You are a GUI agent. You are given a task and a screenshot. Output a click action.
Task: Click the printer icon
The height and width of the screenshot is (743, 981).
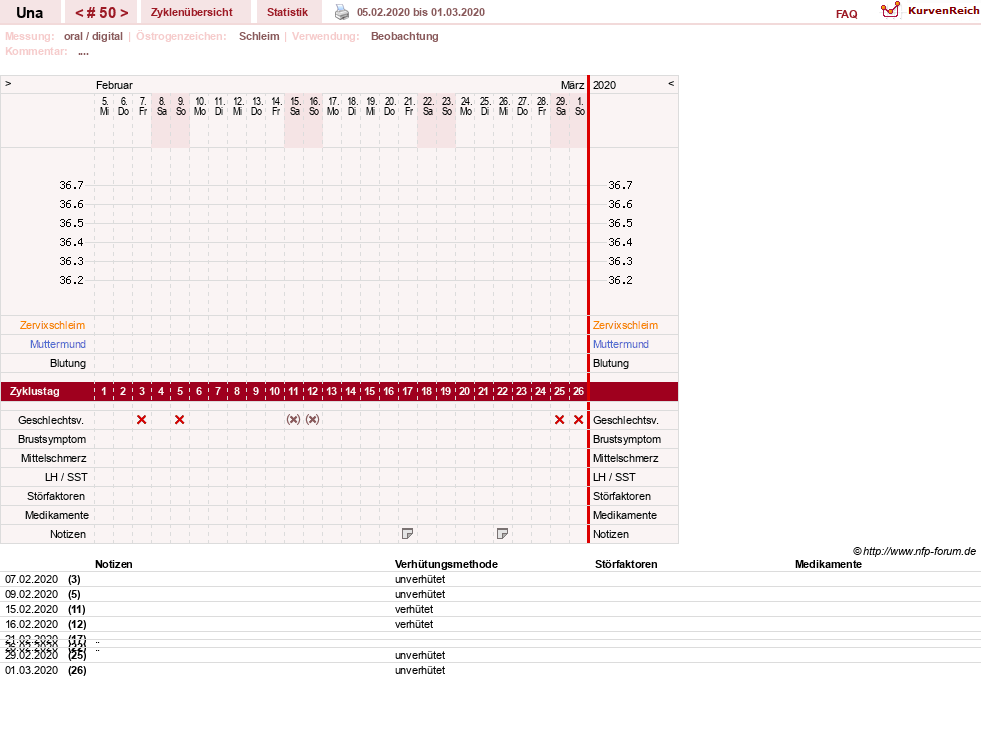pyautogui.click(x=342, y=12)
